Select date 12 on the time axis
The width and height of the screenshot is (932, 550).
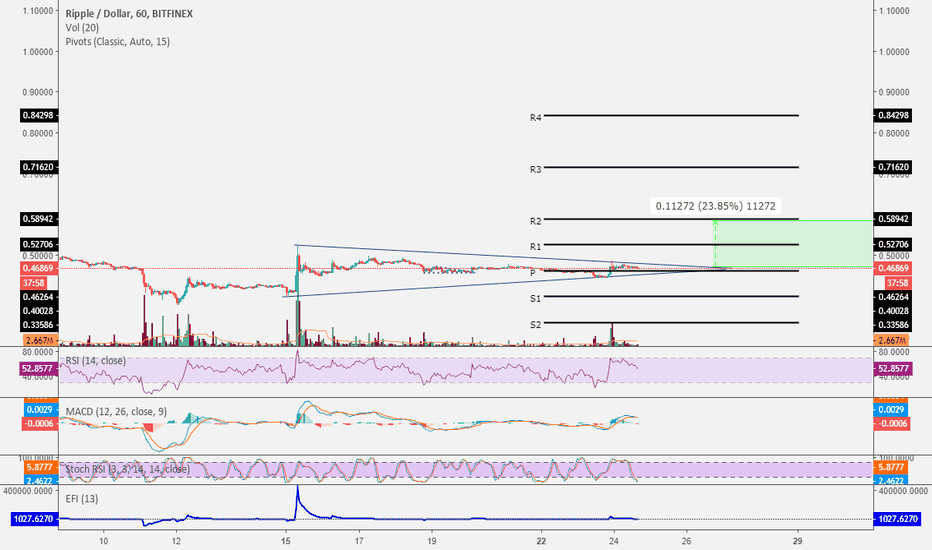tap(176, 541)
